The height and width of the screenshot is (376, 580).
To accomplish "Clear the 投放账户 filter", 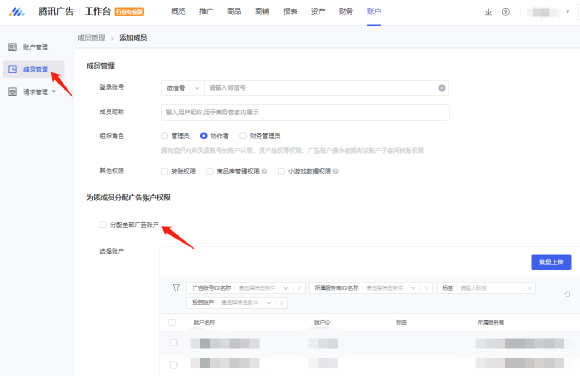I will pyautogui.click(x=282, y=303).
